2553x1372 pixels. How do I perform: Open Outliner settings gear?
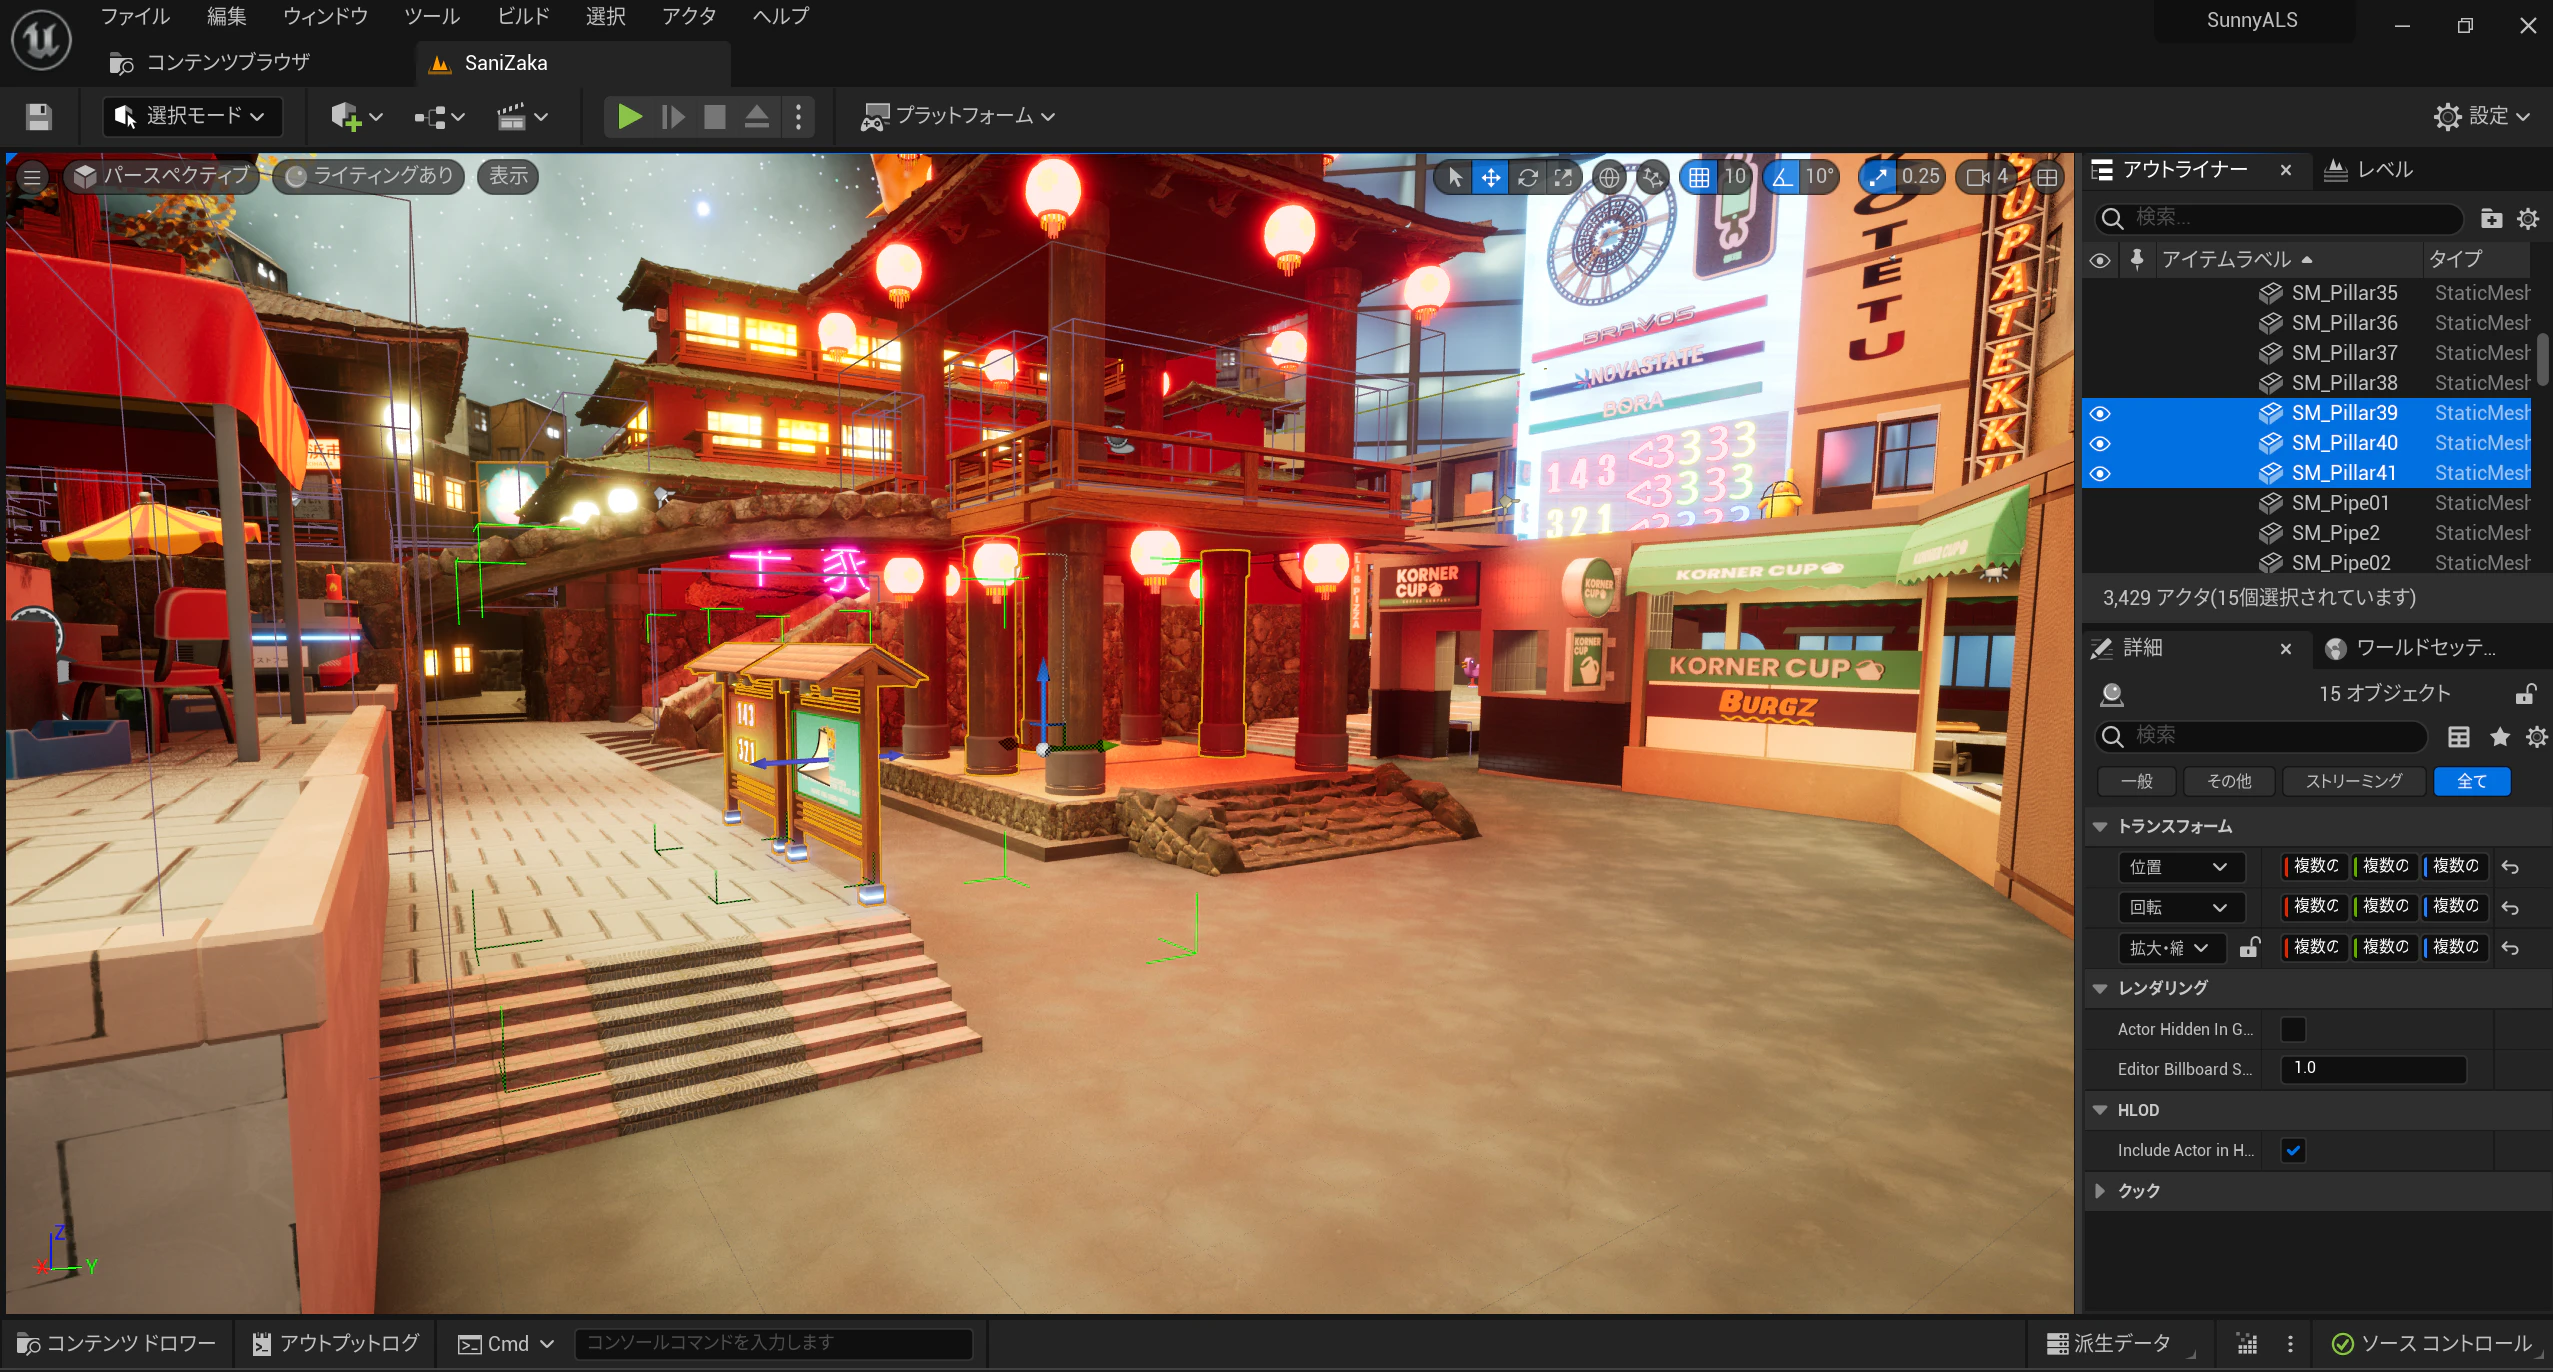2528,218
